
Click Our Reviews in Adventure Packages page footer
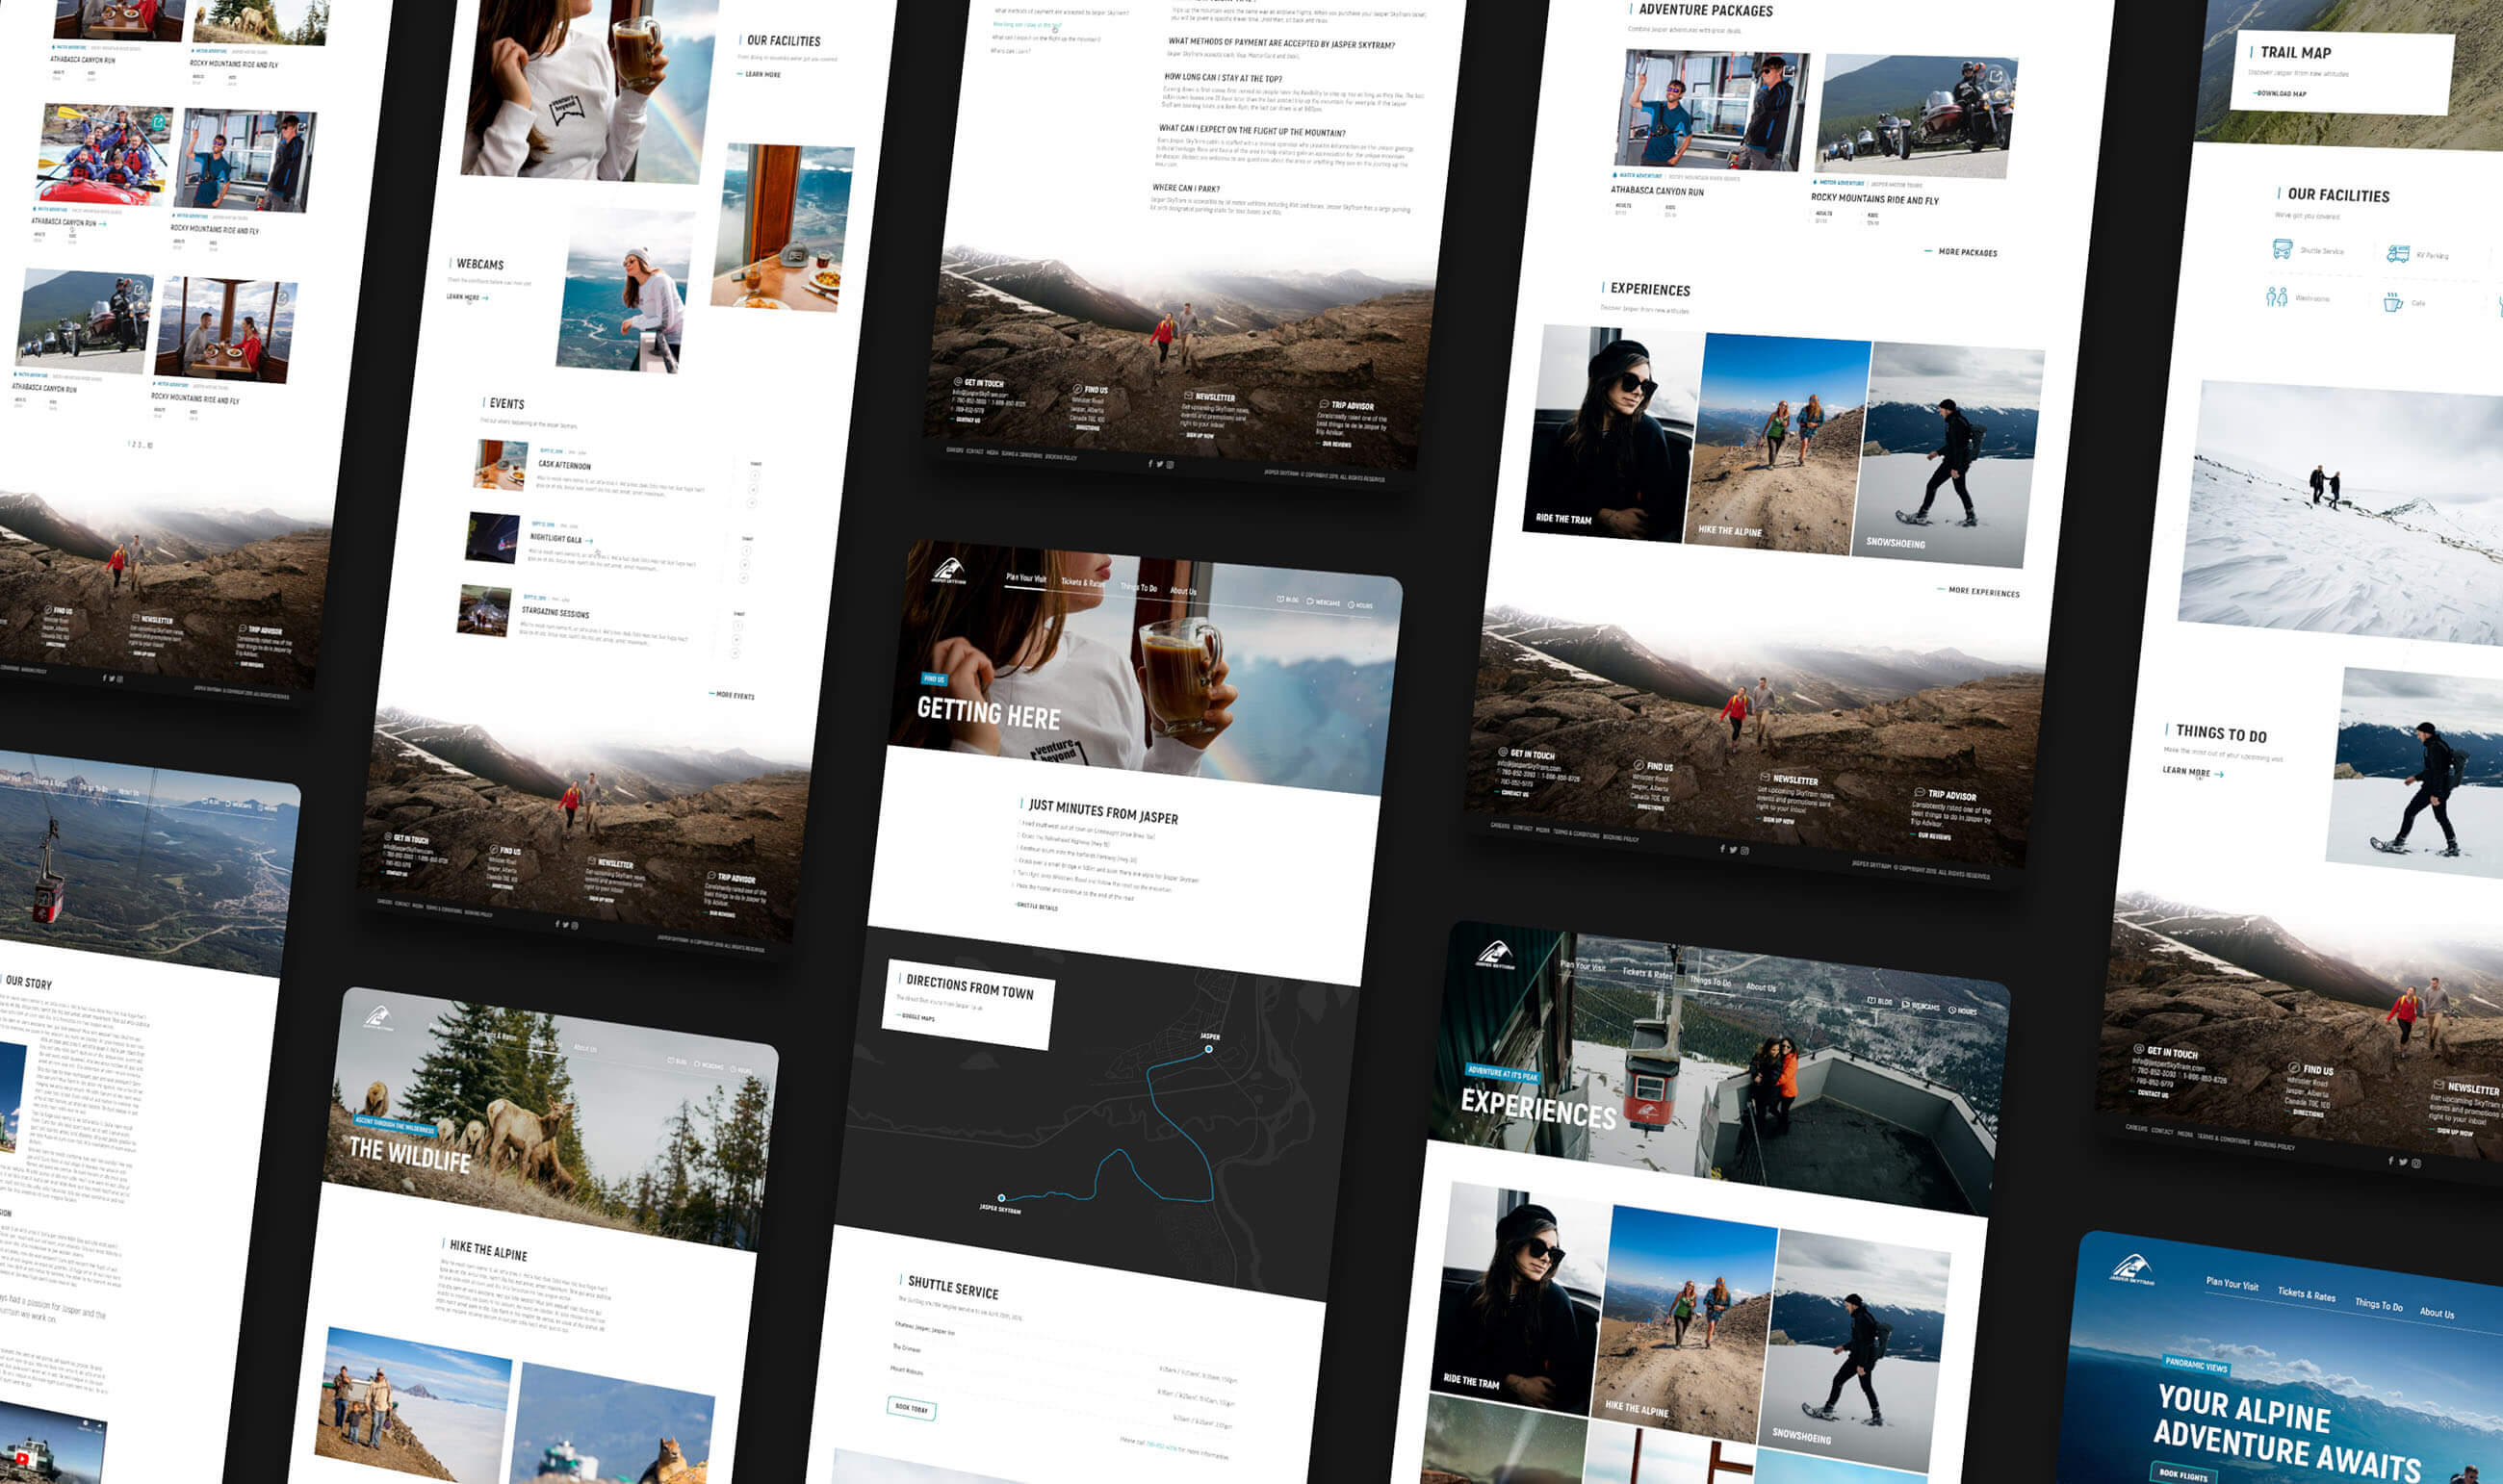pyautogui.click(x=1931, y=835)
